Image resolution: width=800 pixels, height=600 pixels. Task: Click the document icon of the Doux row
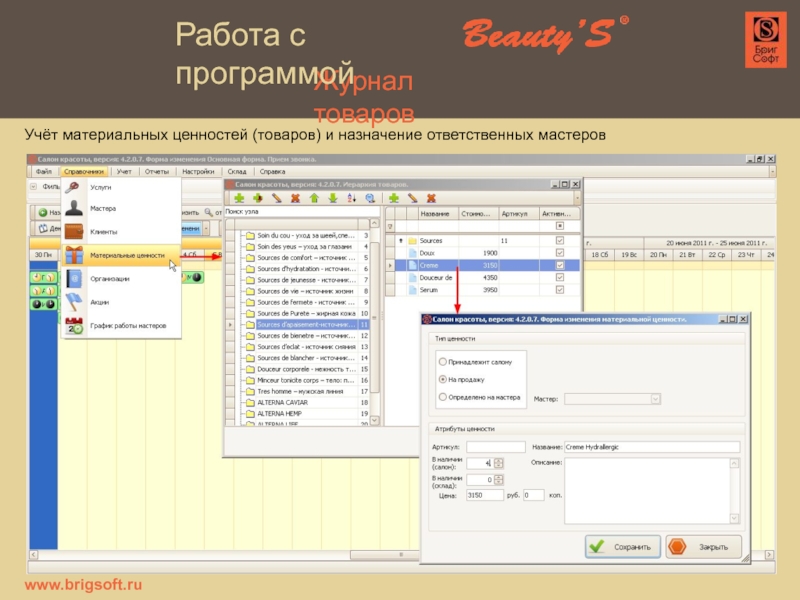(x=413, y=253)
